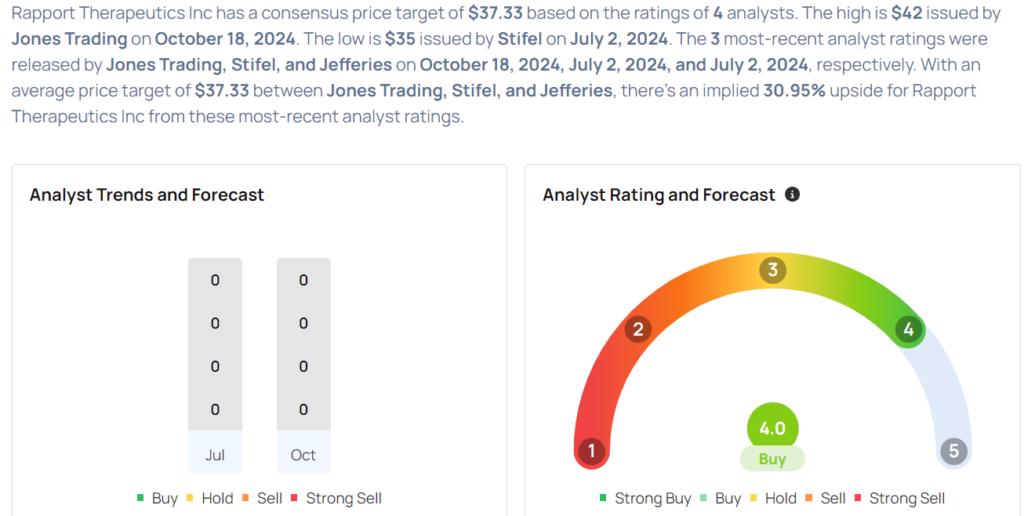1024x516 pixels.
Task: Toggle Sell series in trends legend
Action: 262,498
